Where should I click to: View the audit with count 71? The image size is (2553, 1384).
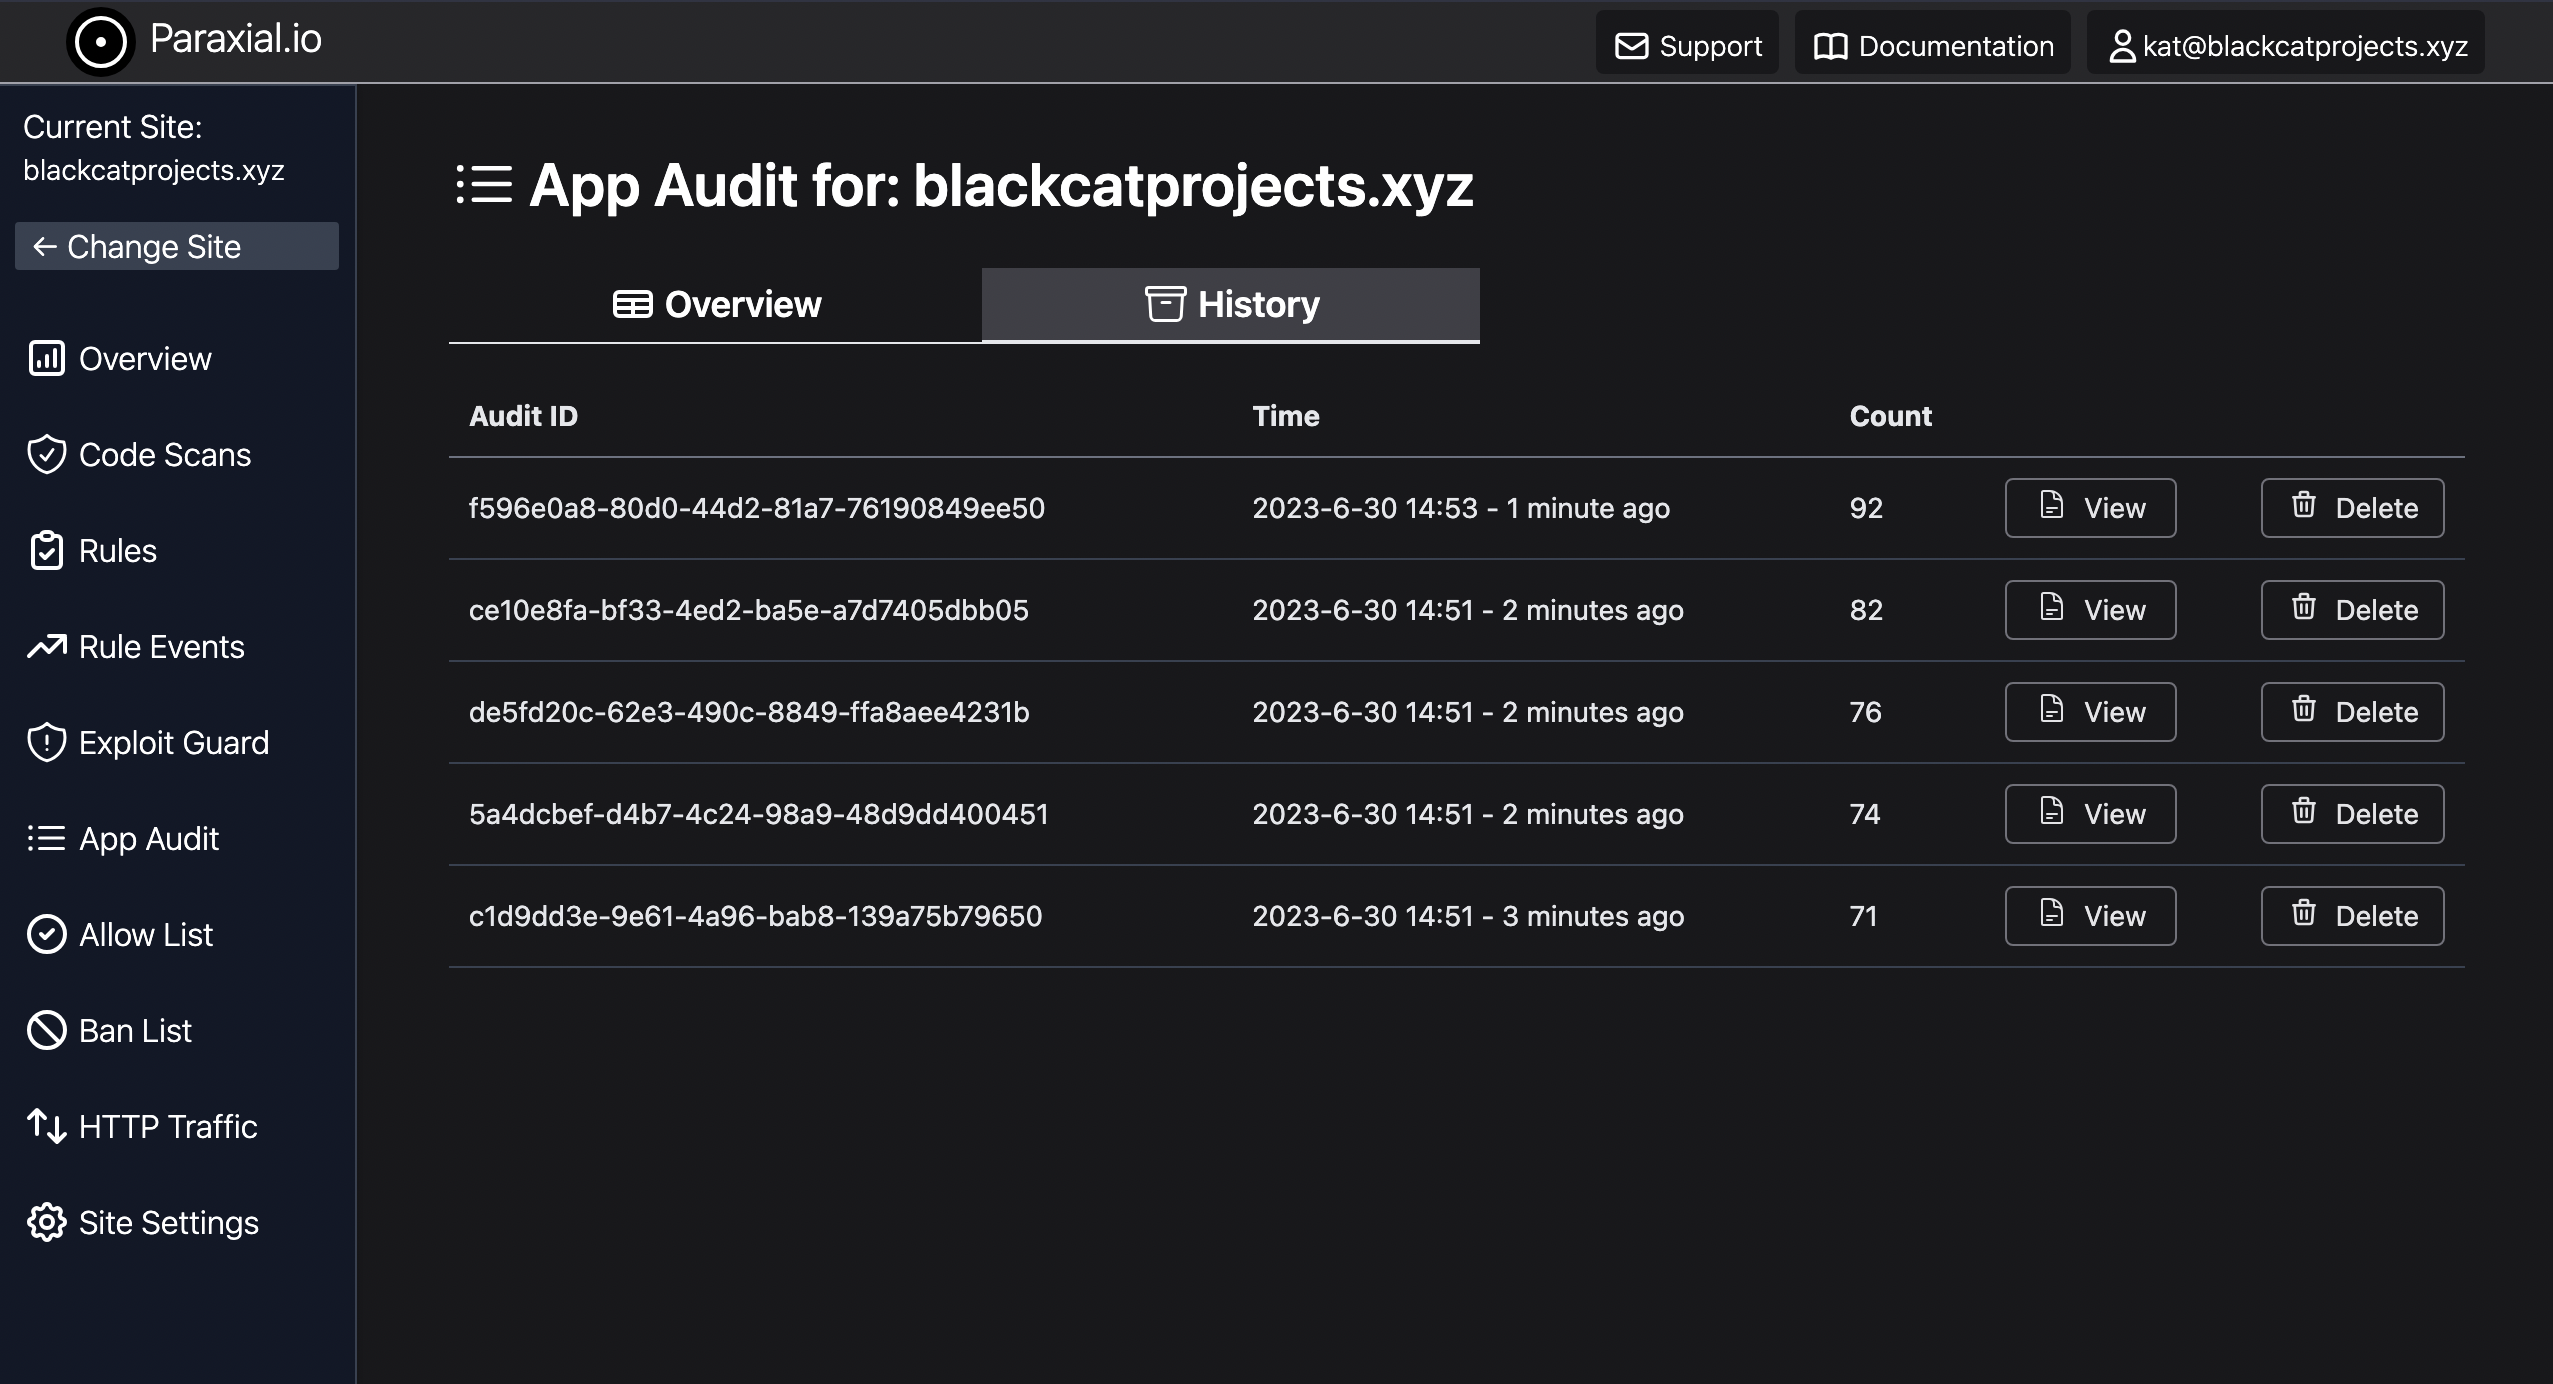click(2090, 916)
